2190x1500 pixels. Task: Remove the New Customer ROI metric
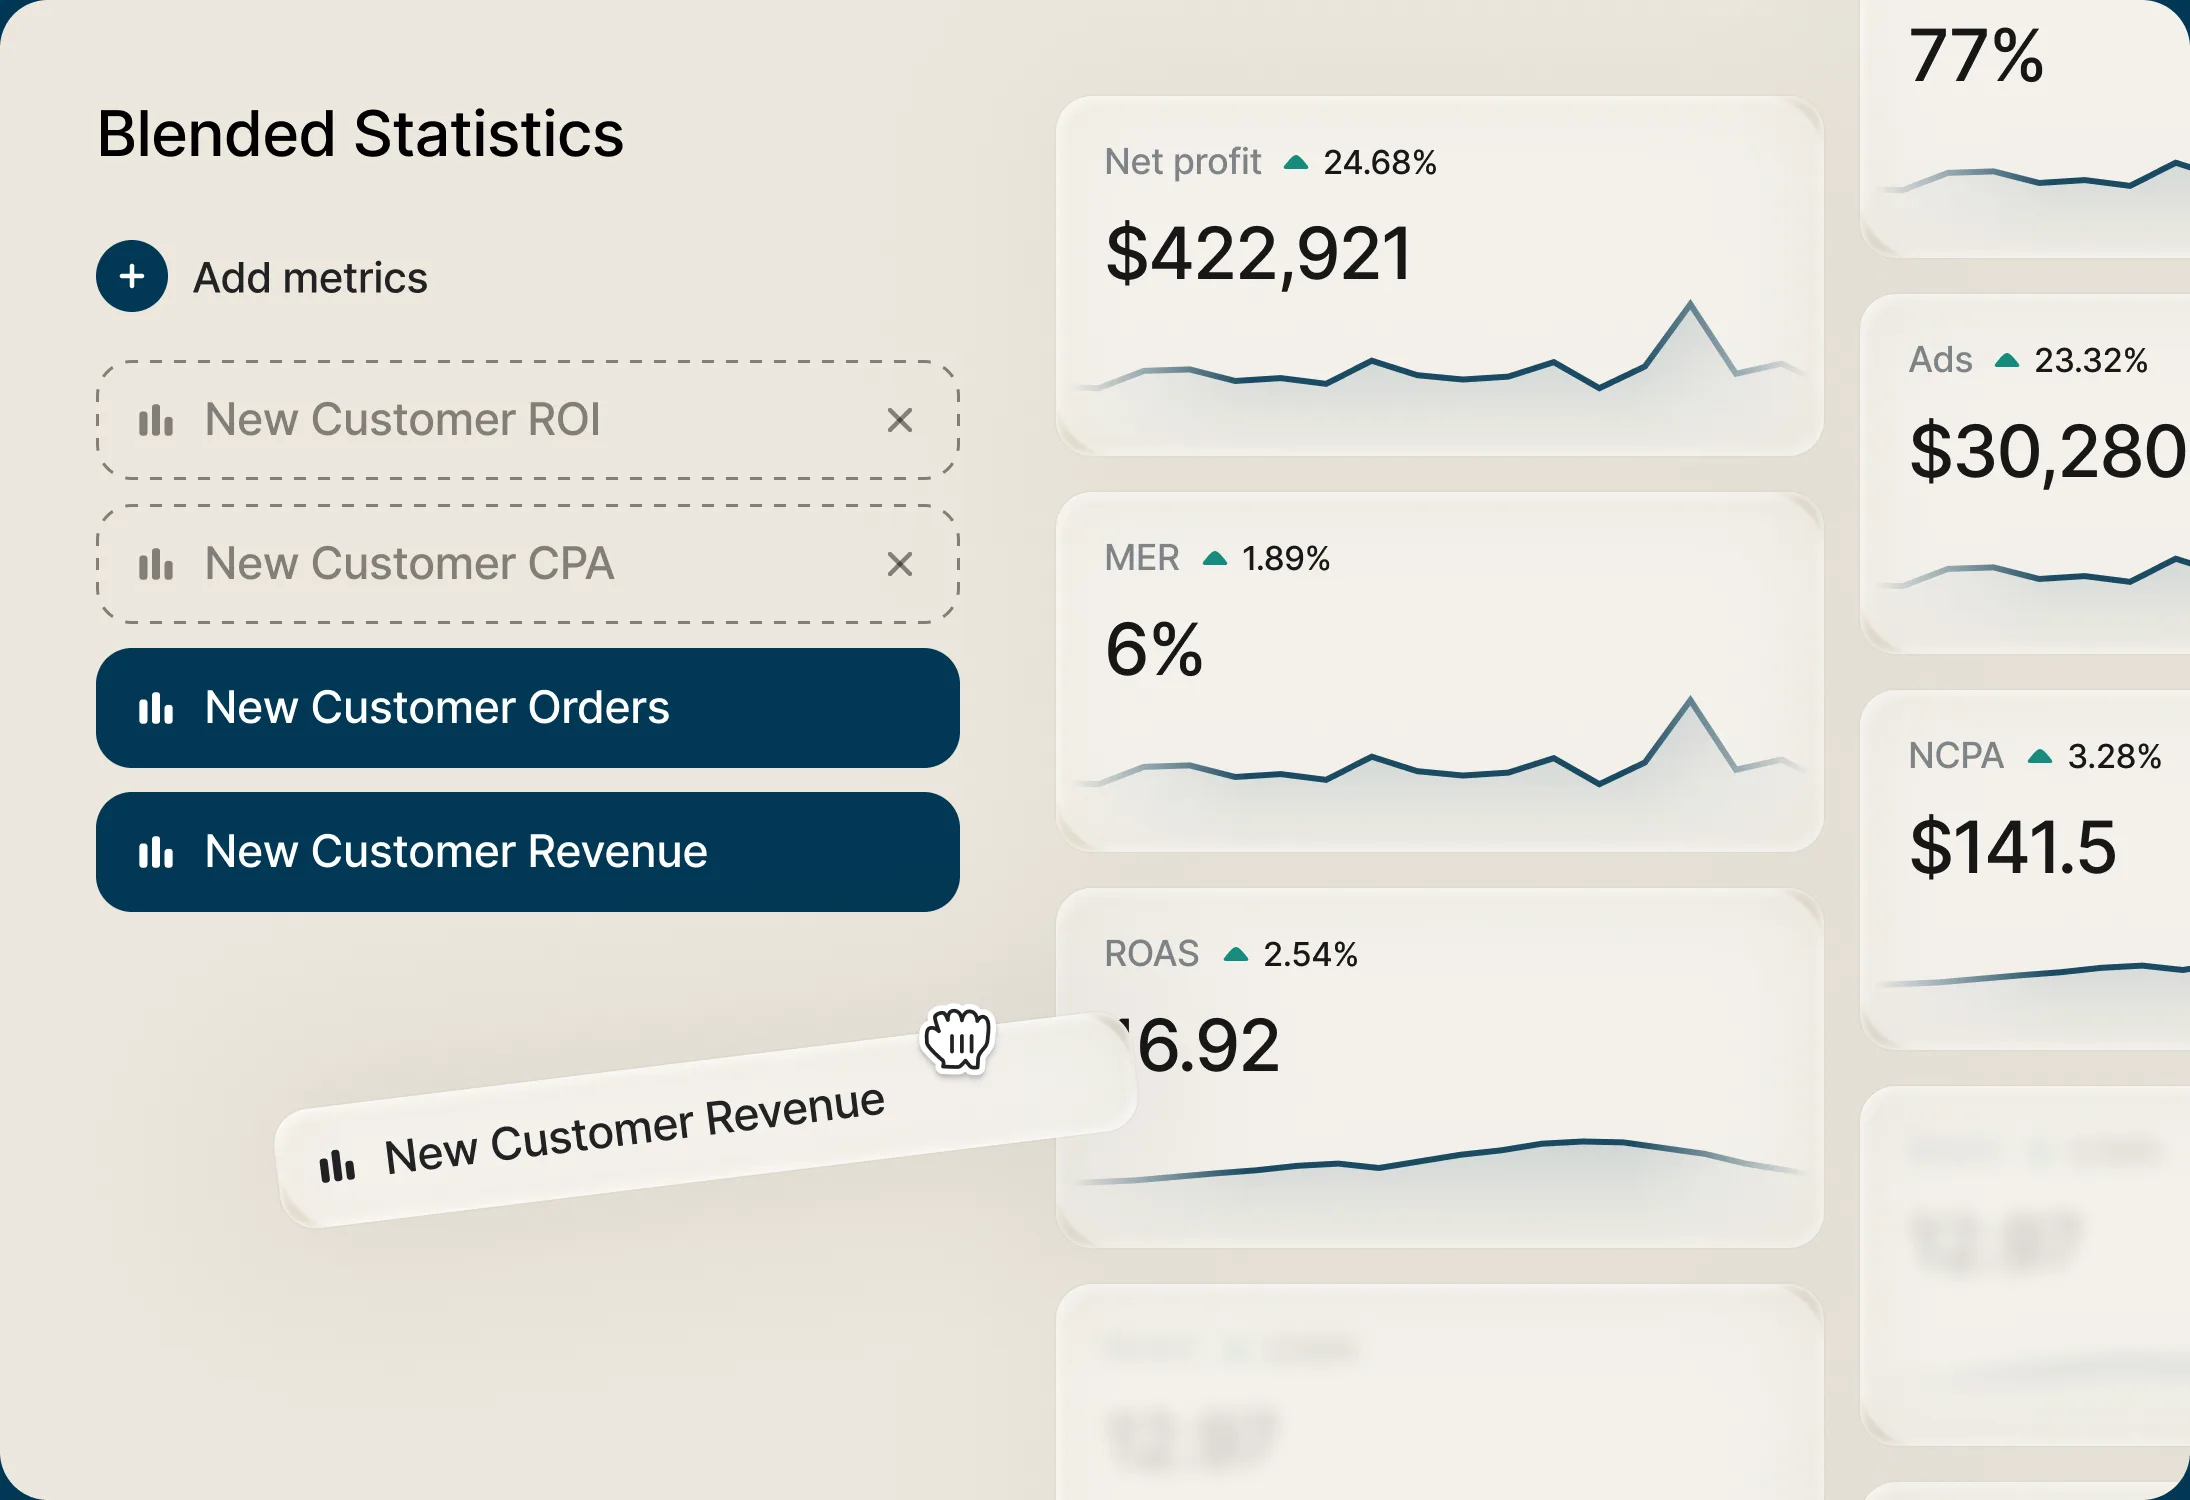pyautogui.click(x=900, y=420)
